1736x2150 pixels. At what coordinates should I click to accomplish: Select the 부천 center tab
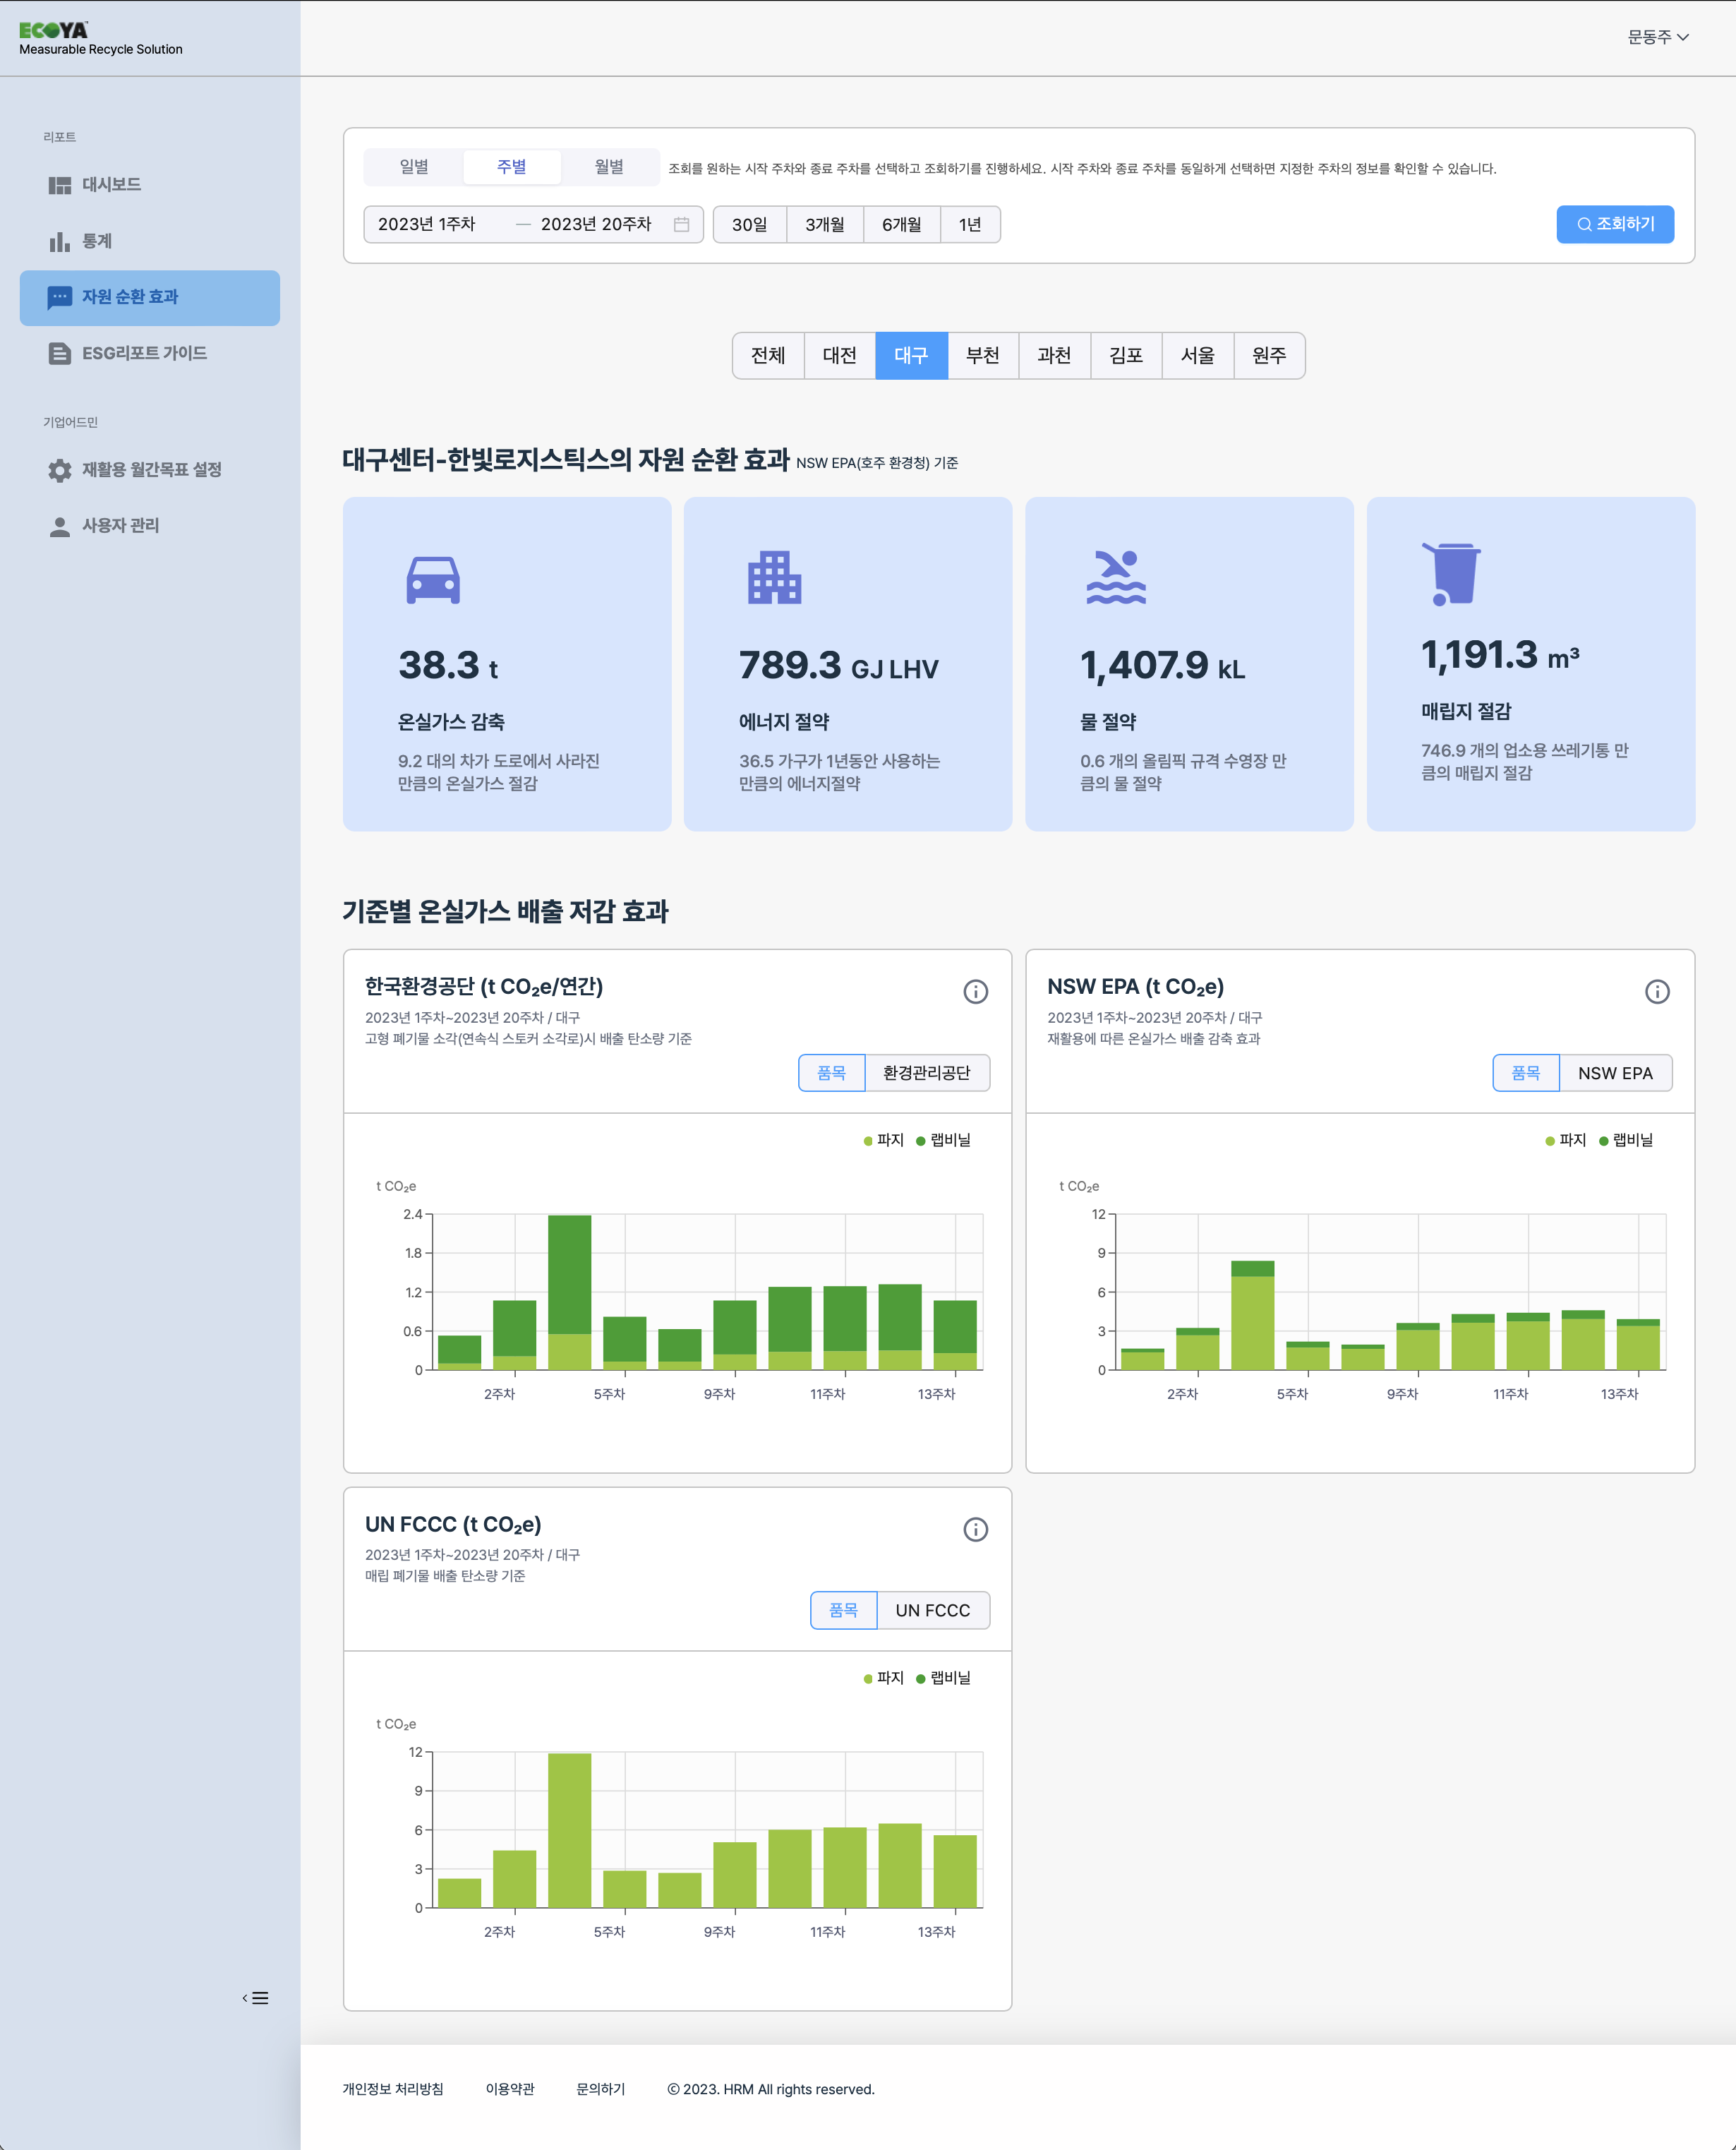pyautogui.click(x=983, y=355)
